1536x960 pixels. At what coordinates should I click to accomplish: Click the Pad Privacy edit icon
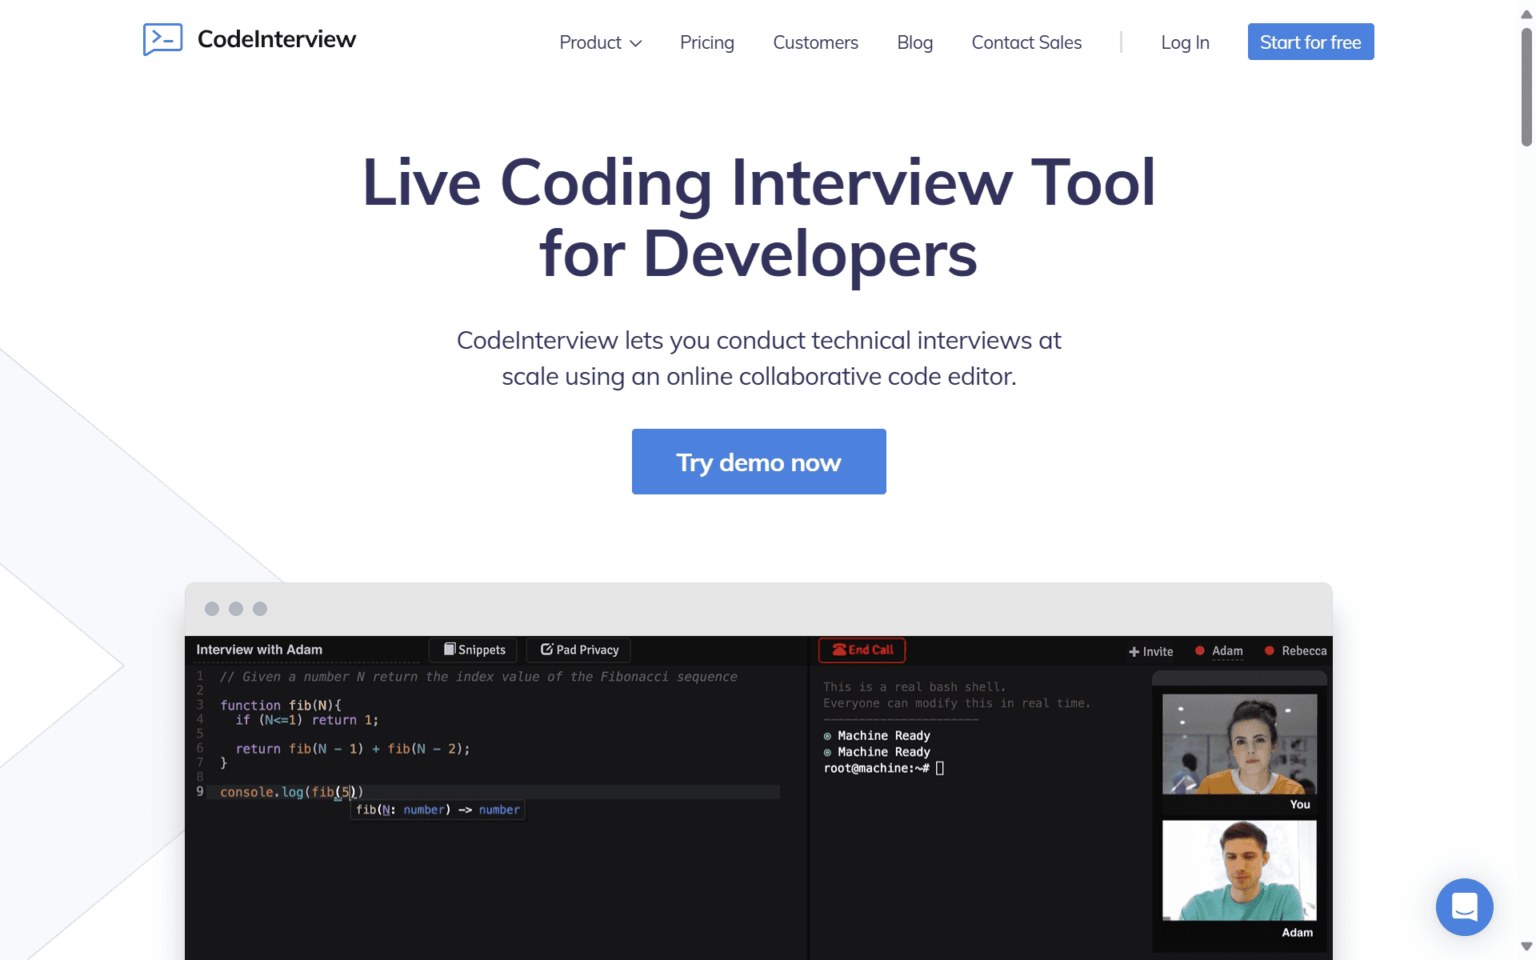coord(547,649)
